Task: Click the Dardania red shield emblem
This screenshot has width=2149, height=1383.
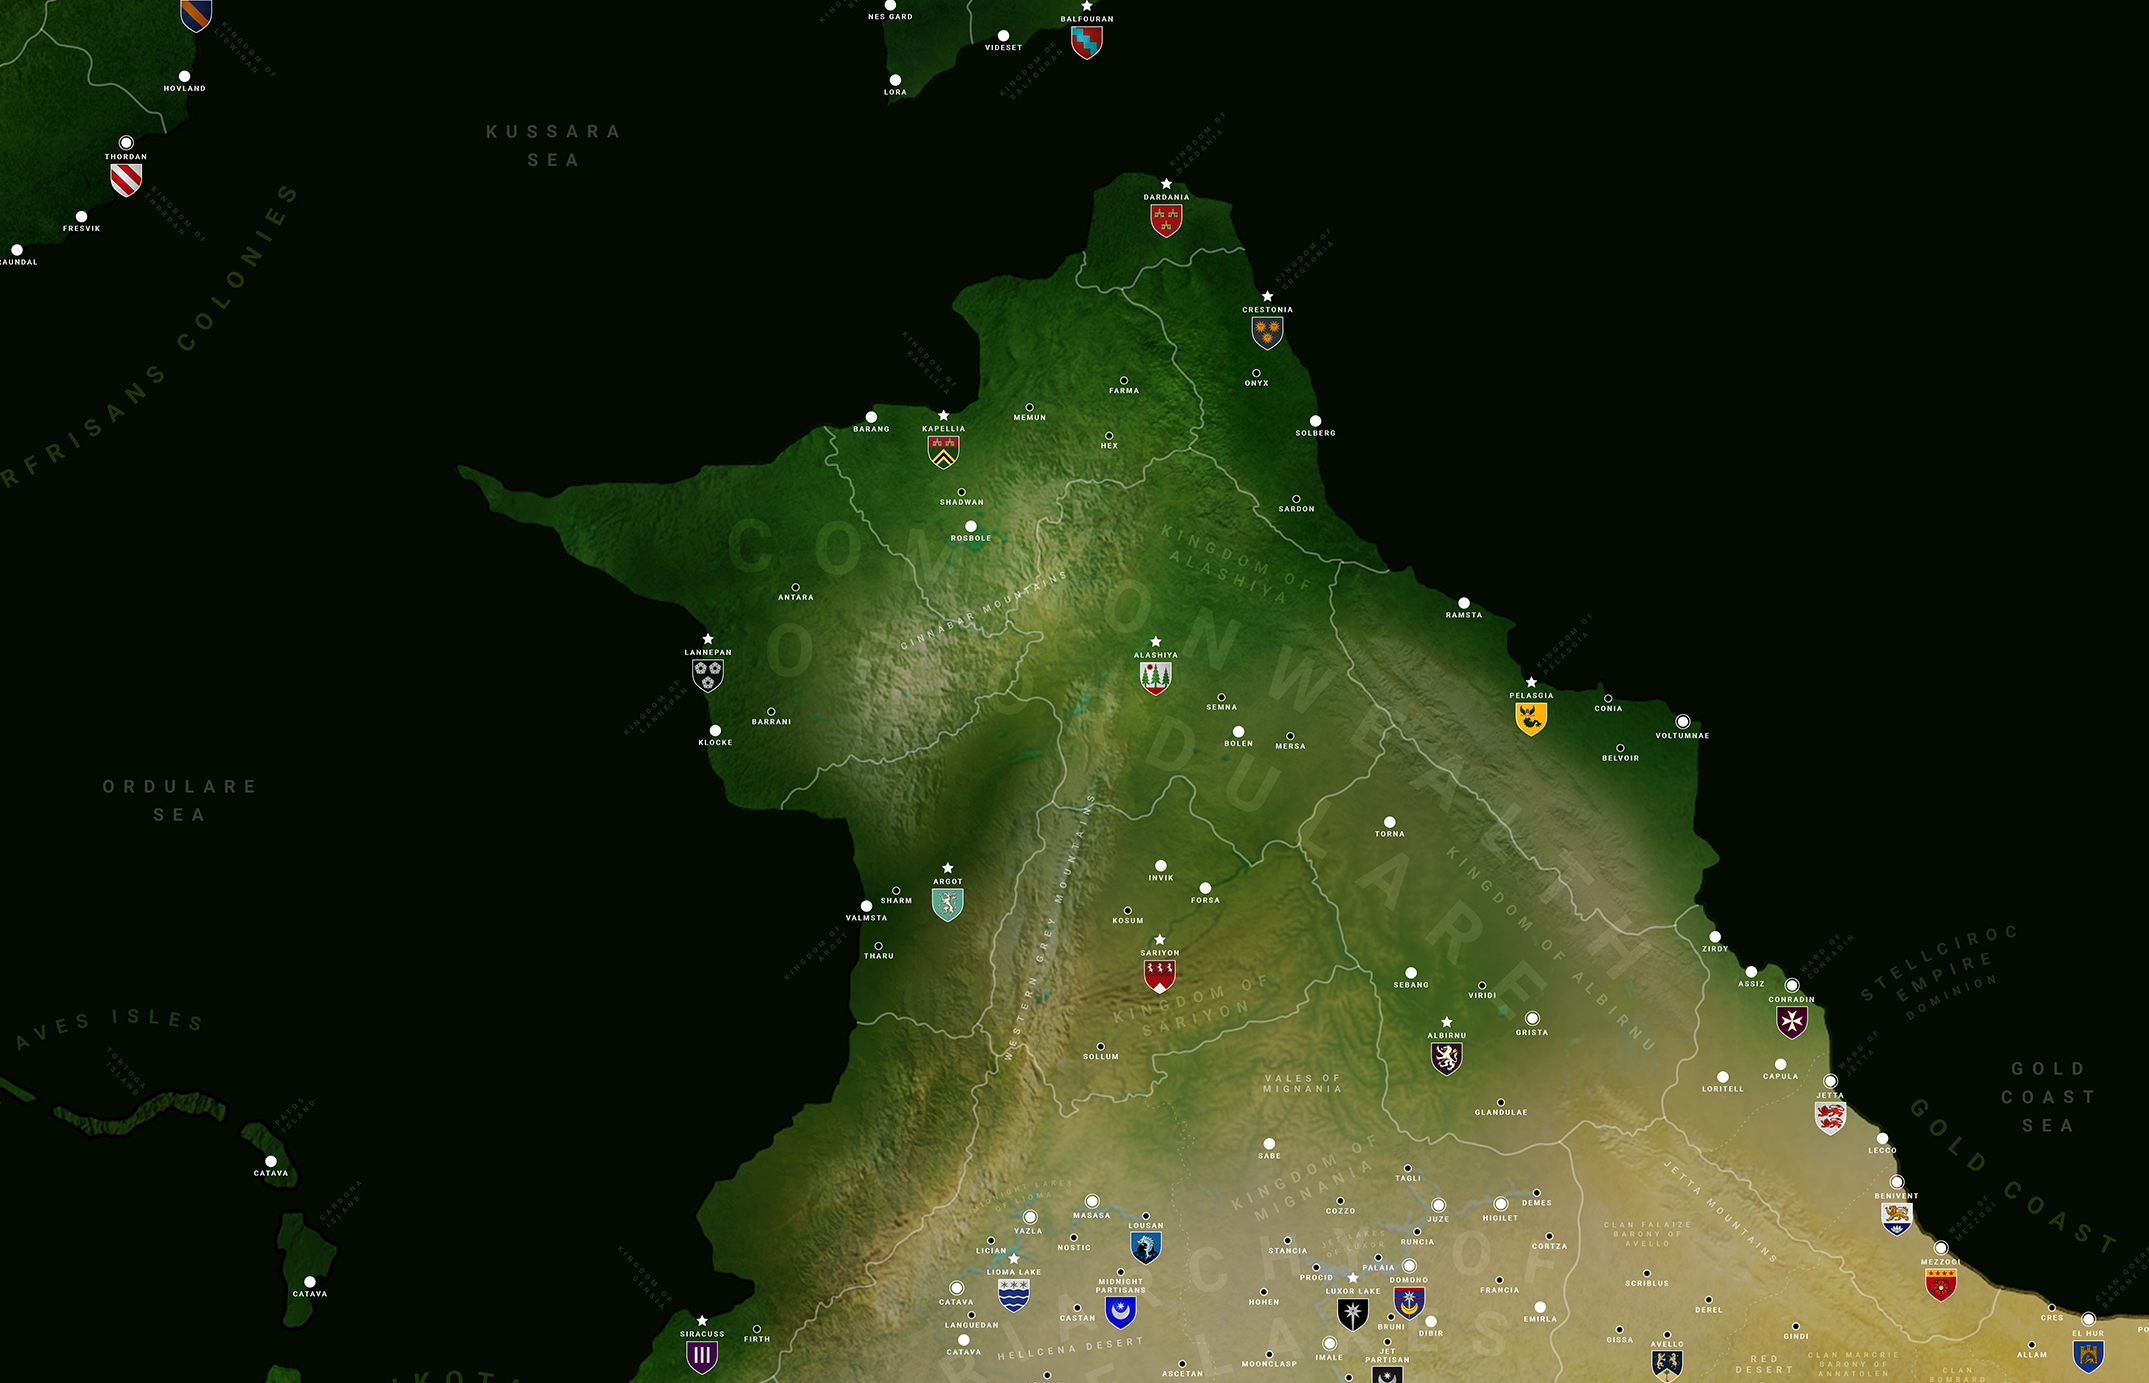Action: [1166, 220]
